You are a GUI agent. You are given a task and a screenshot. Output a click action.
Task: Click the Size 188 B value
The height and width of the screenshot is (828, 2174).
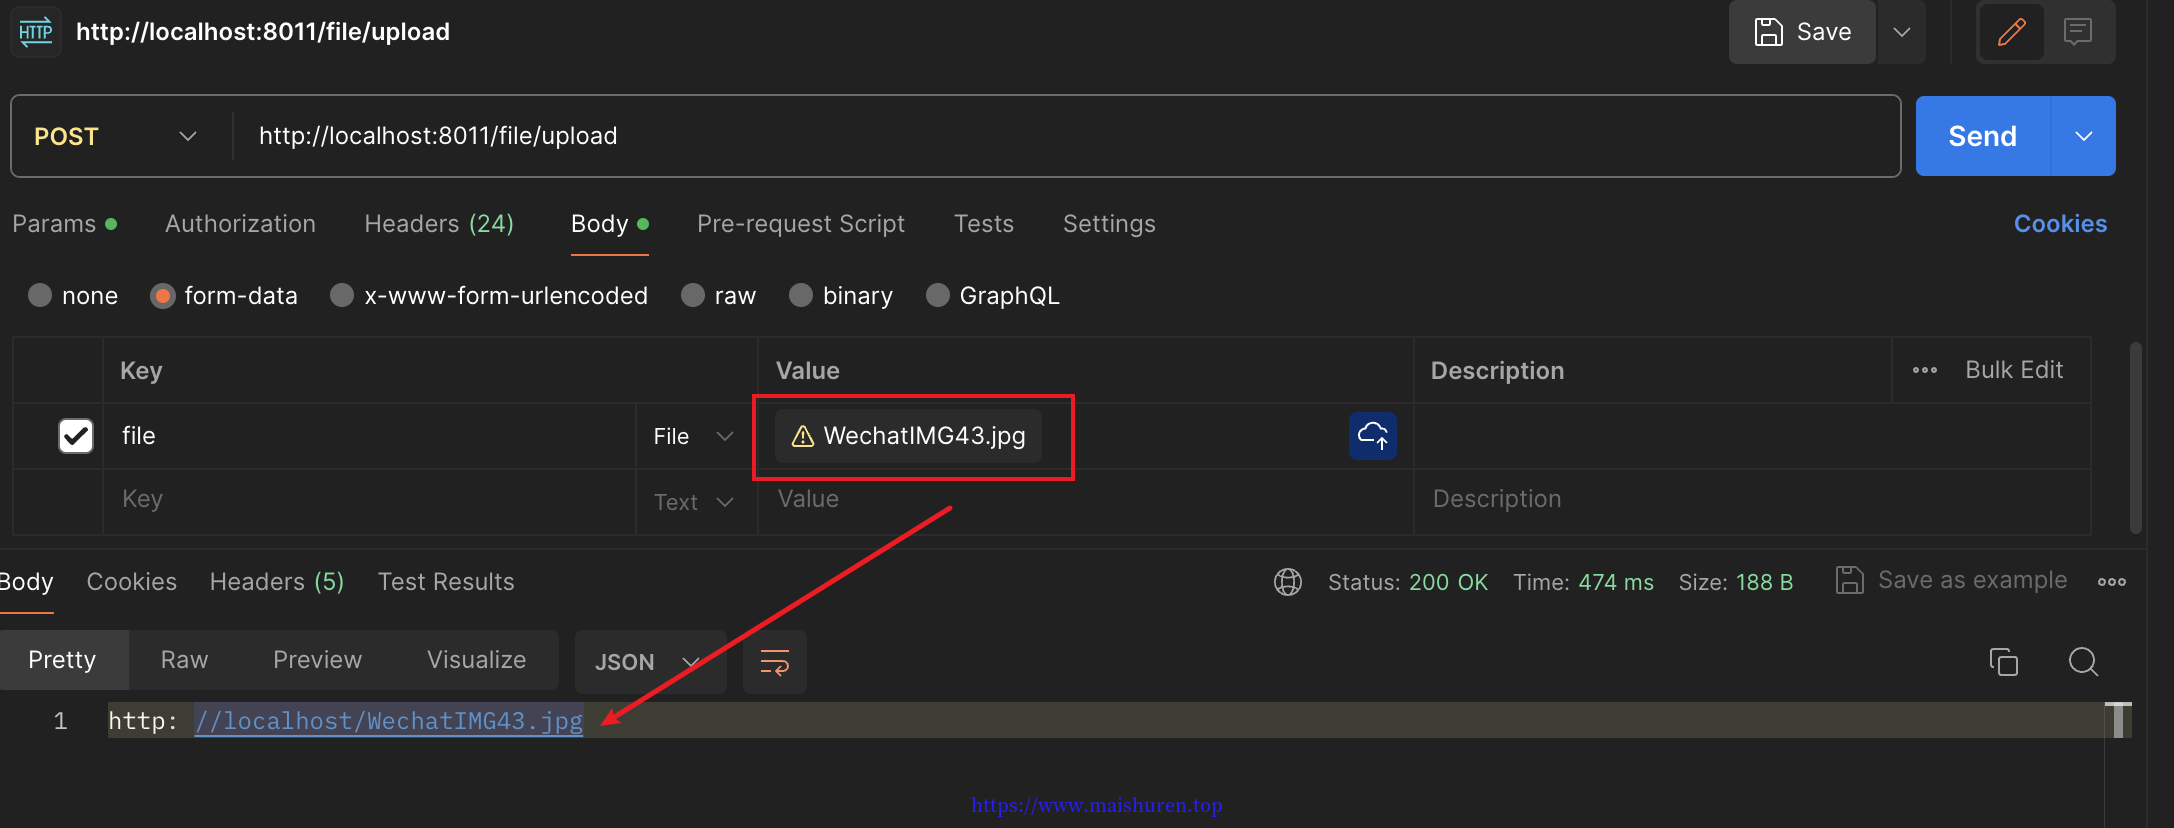[x=1764, y=582]
